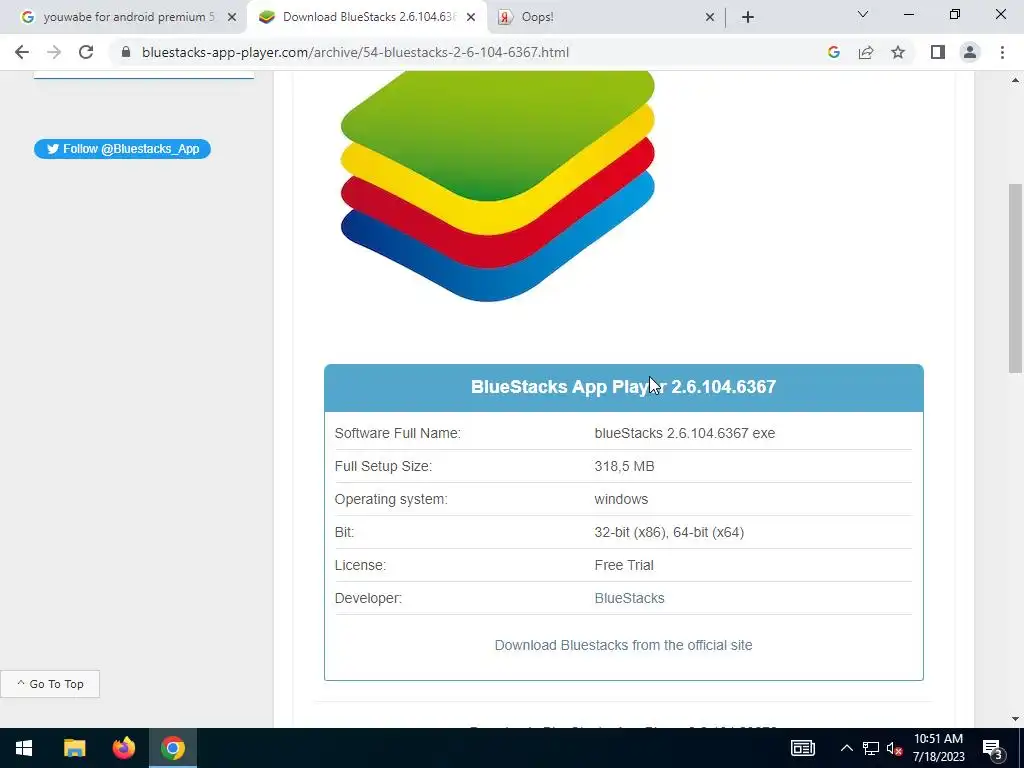
Task: Click the BlueStacks logo image
Action: point(498,186)
